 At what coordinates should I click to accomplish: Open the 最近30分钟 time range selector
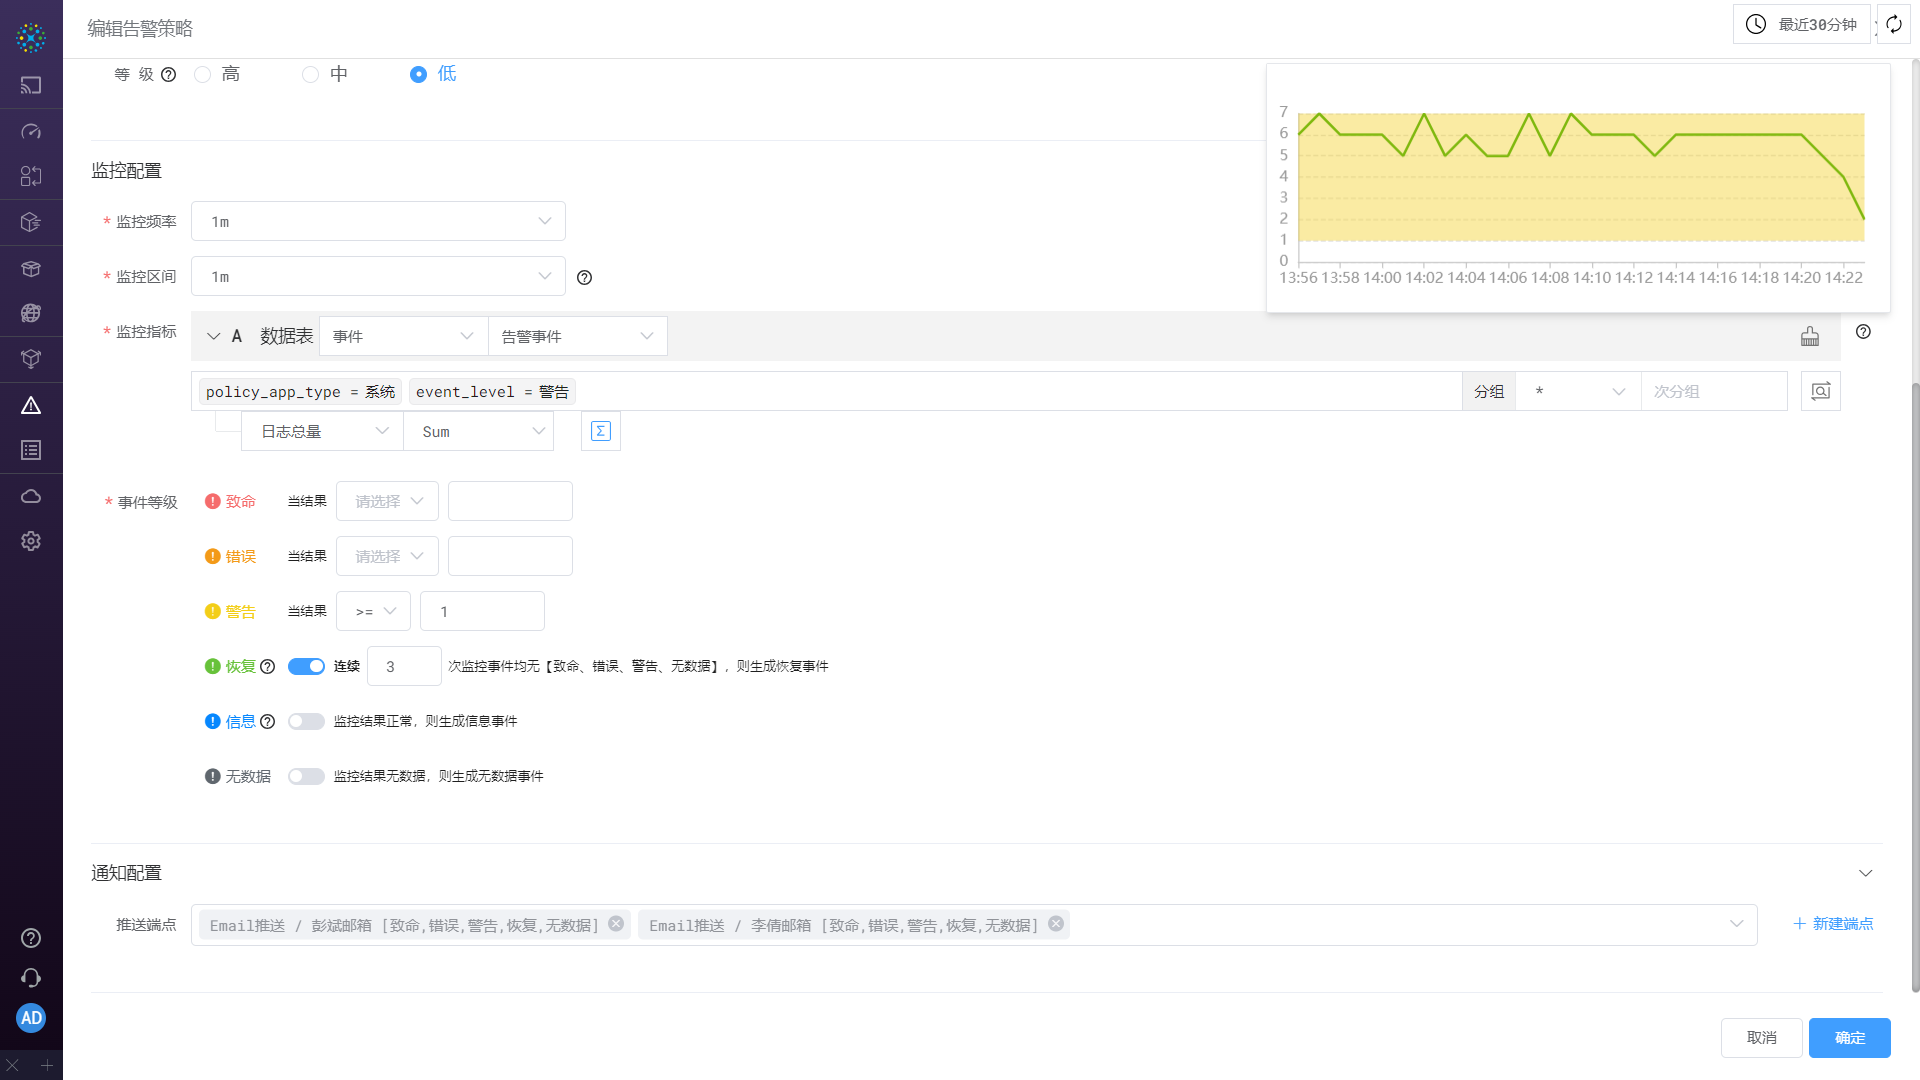coord(1802,24)
